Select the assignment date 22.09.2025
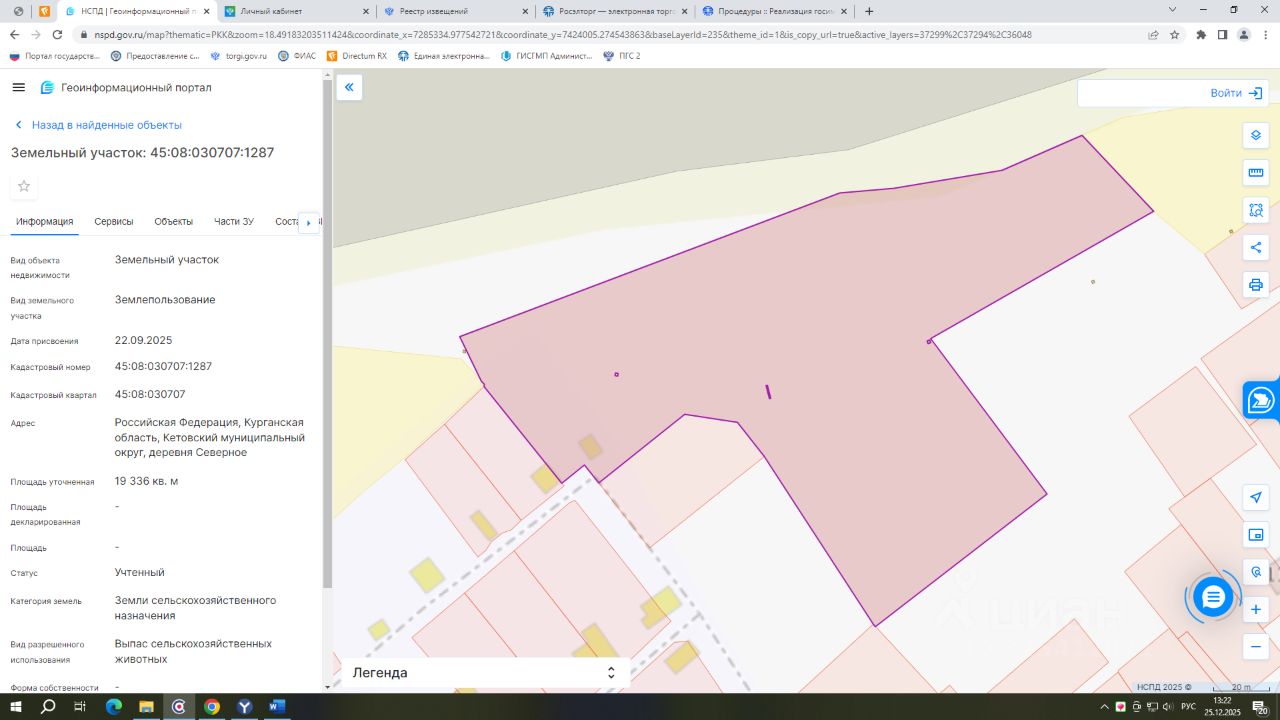 144,340
